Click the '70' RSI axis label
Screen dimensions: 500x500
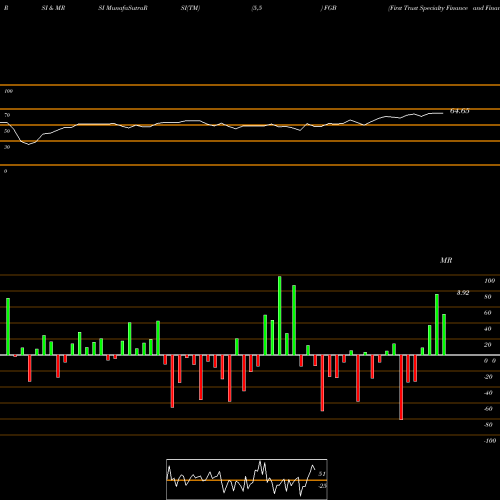(7, 115)
